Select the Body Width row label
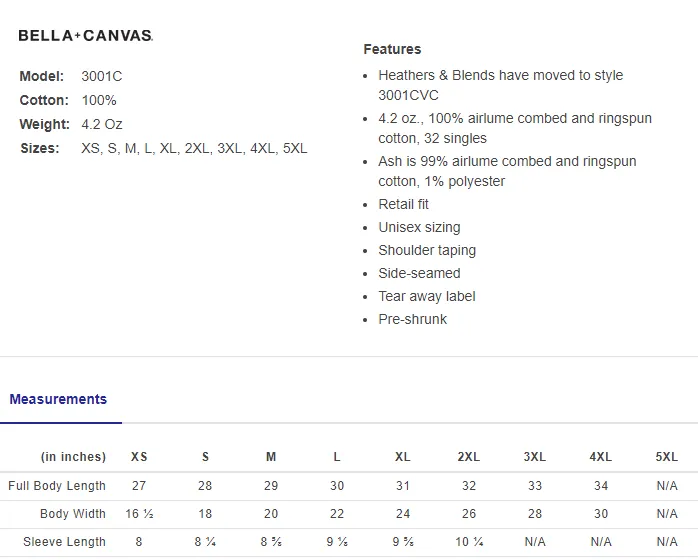 click(x=73, y=514)
